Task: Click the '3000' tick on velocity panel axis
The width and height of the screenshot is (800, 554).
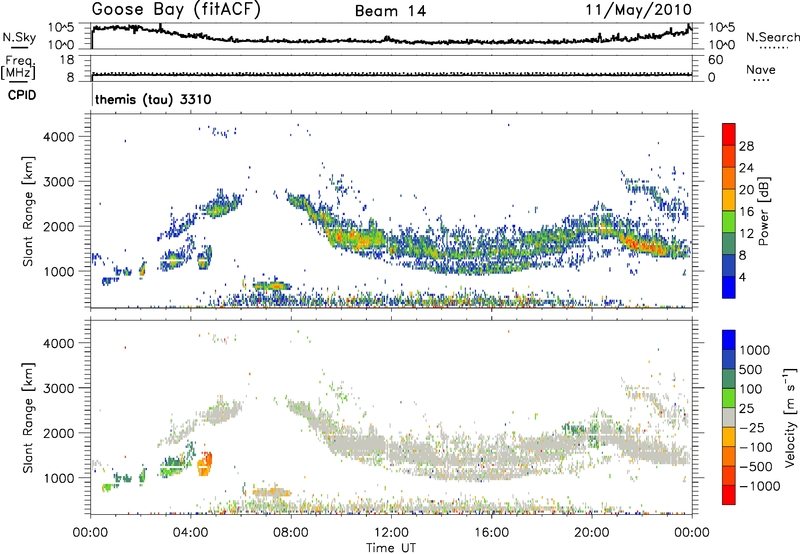Action: [x=59, y=388]
